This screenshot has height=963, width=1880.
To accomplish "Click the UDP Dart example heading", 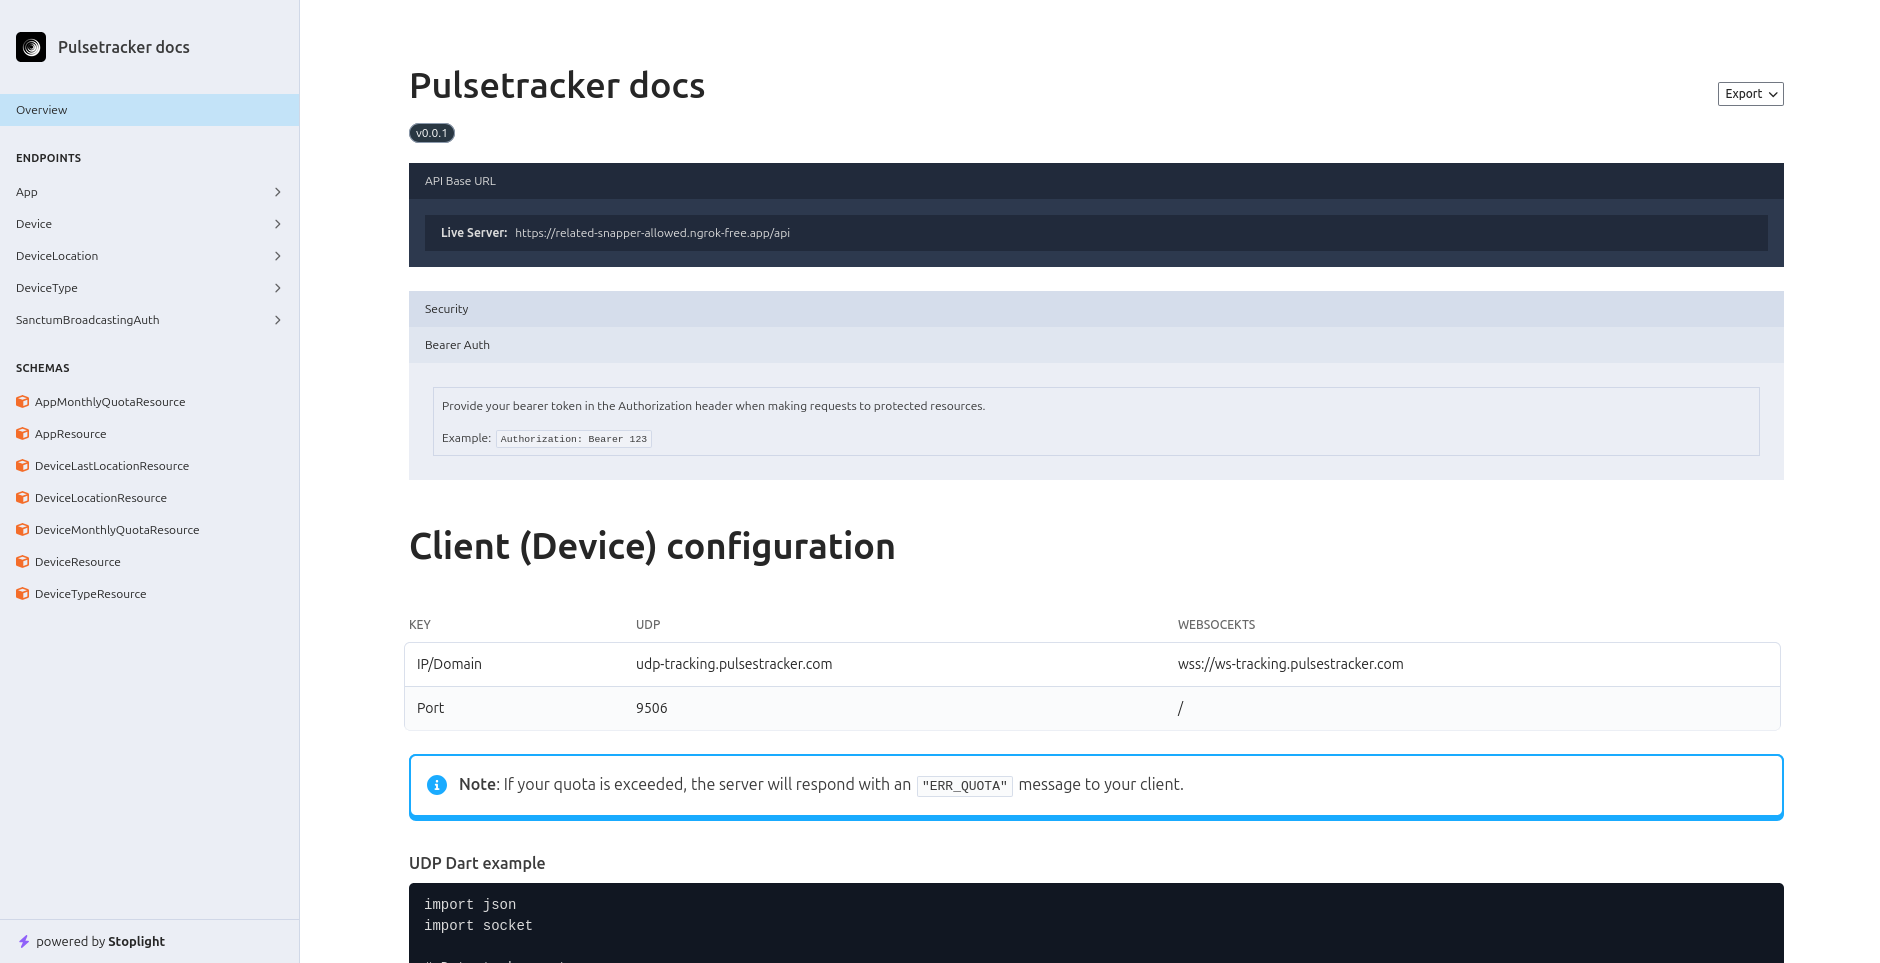I will pos(477,863).
